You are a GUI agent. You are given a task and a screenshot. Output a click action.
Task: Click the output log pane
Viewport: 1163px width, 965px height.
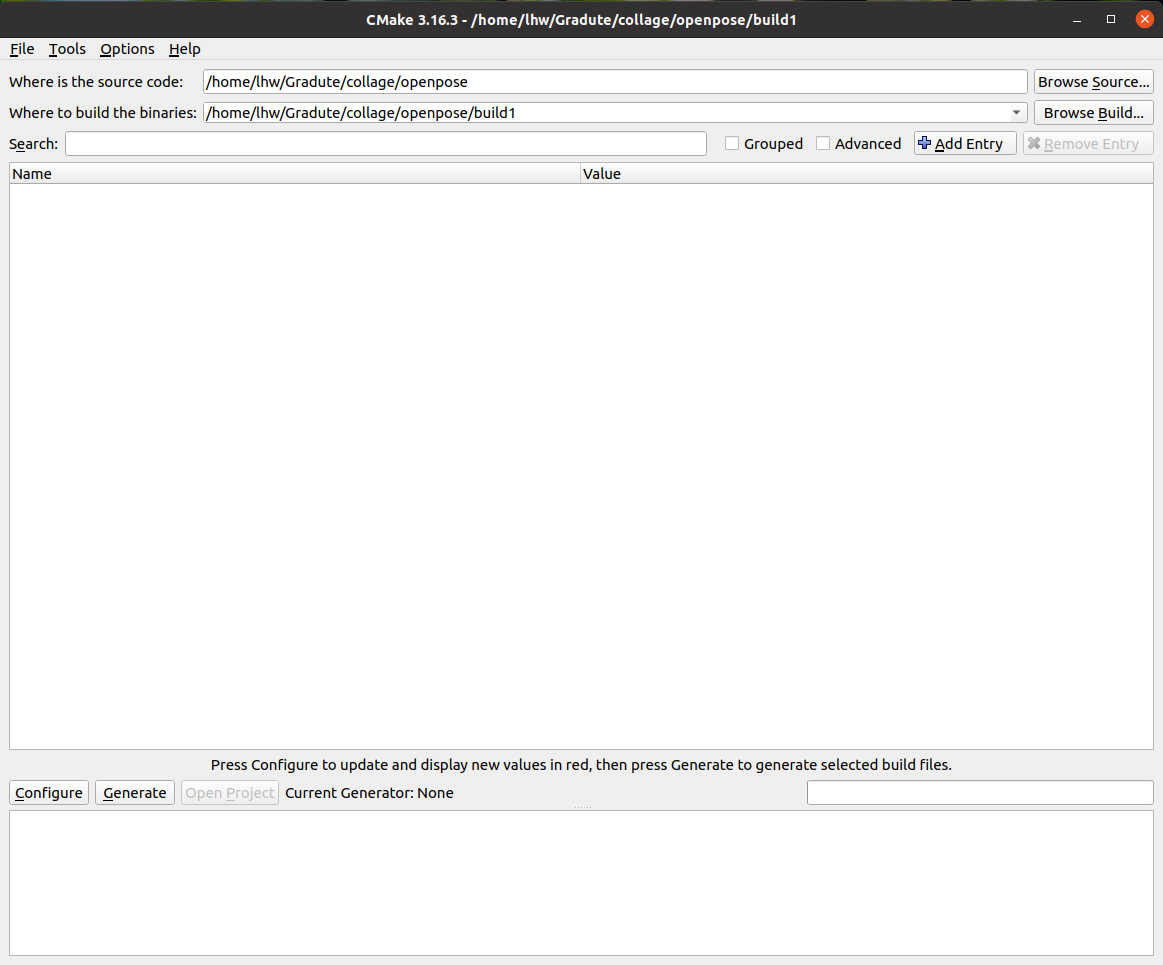[582, 883]
